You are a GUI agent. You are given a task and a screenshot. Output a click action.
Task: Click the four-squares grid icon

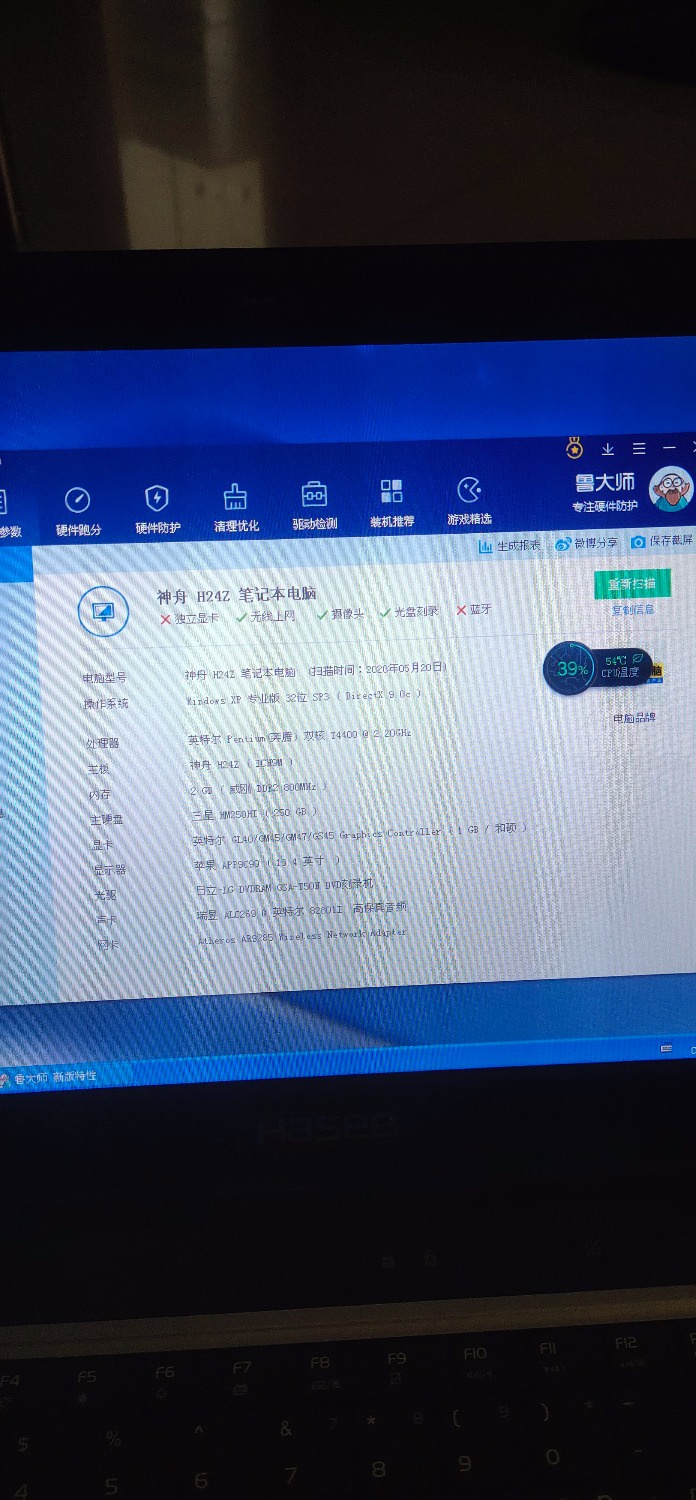click(391, 491)
